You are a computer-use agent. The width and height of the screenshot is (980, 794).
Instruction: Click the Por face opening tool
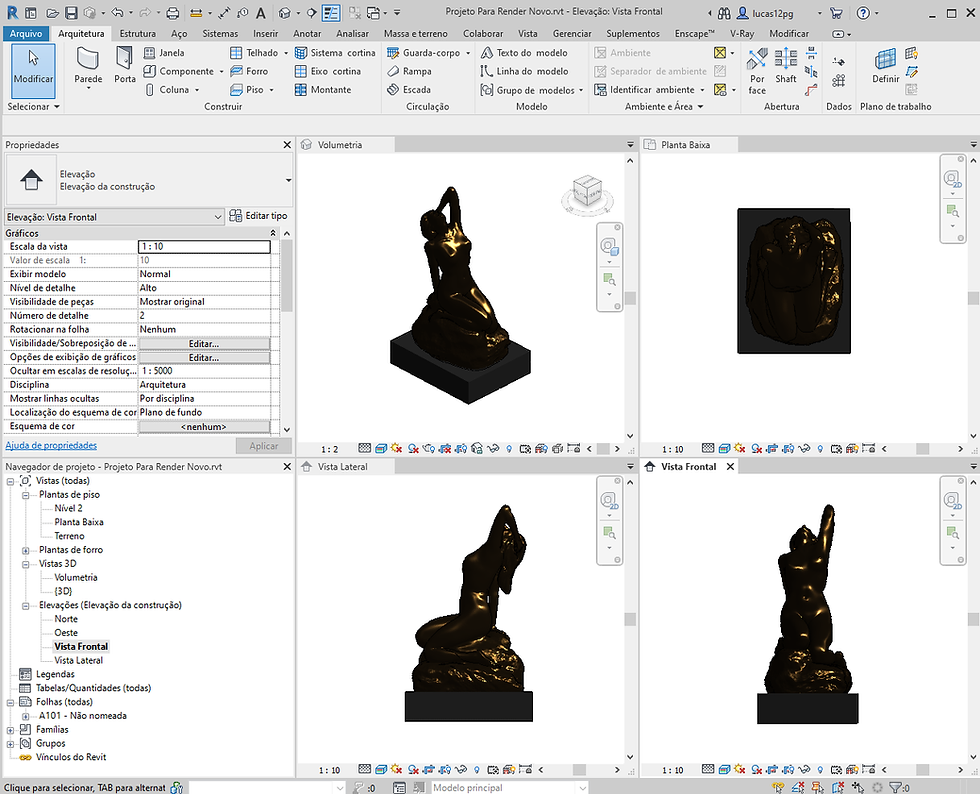pos(757,71)
